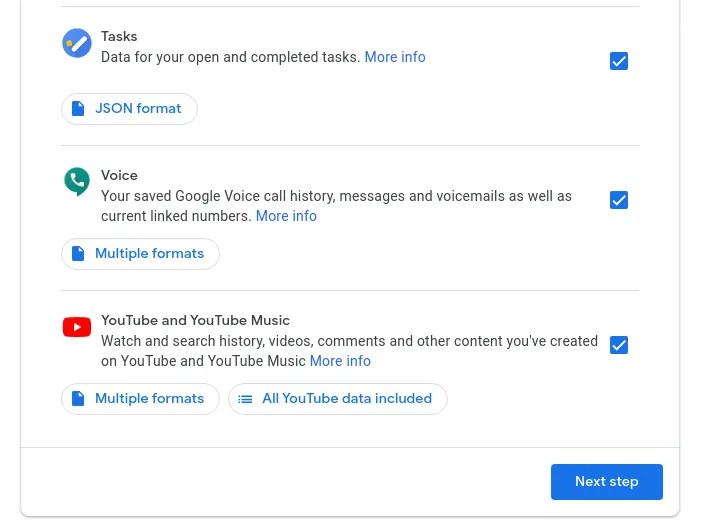Click the file icon in JSON format chip

coord(78,109)
